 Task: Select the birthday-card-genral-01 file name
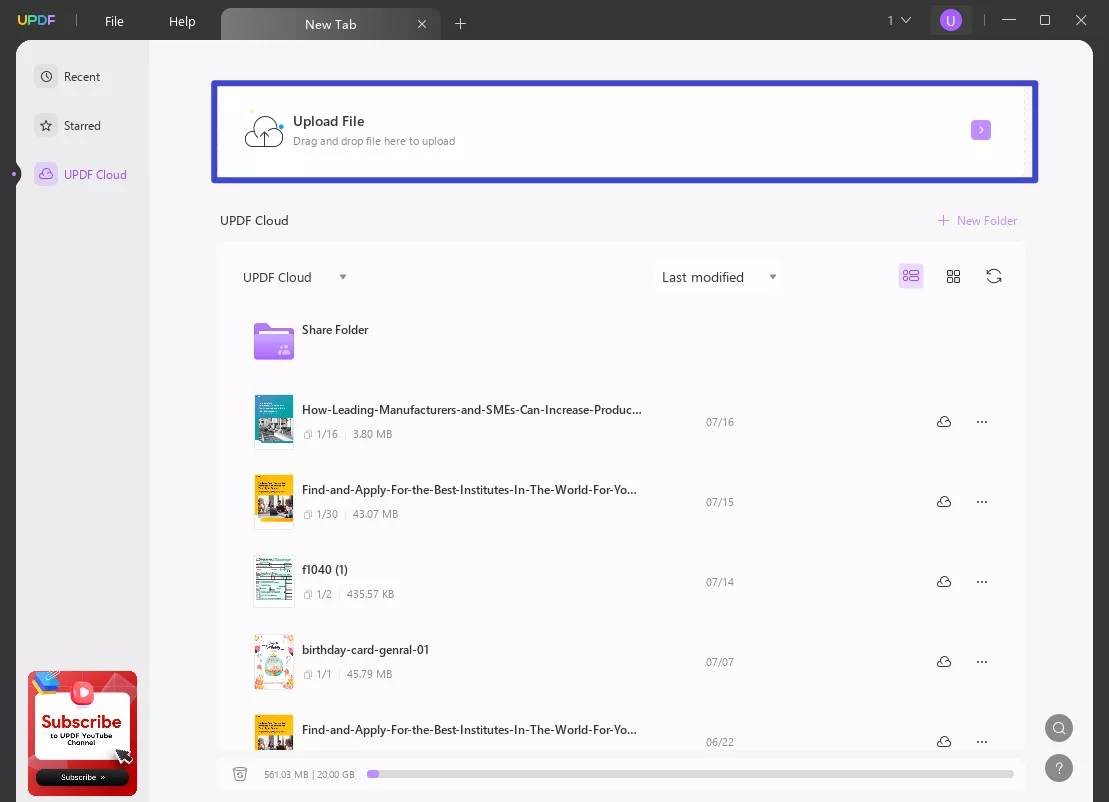pyautogui.click(x=365, y=649)
